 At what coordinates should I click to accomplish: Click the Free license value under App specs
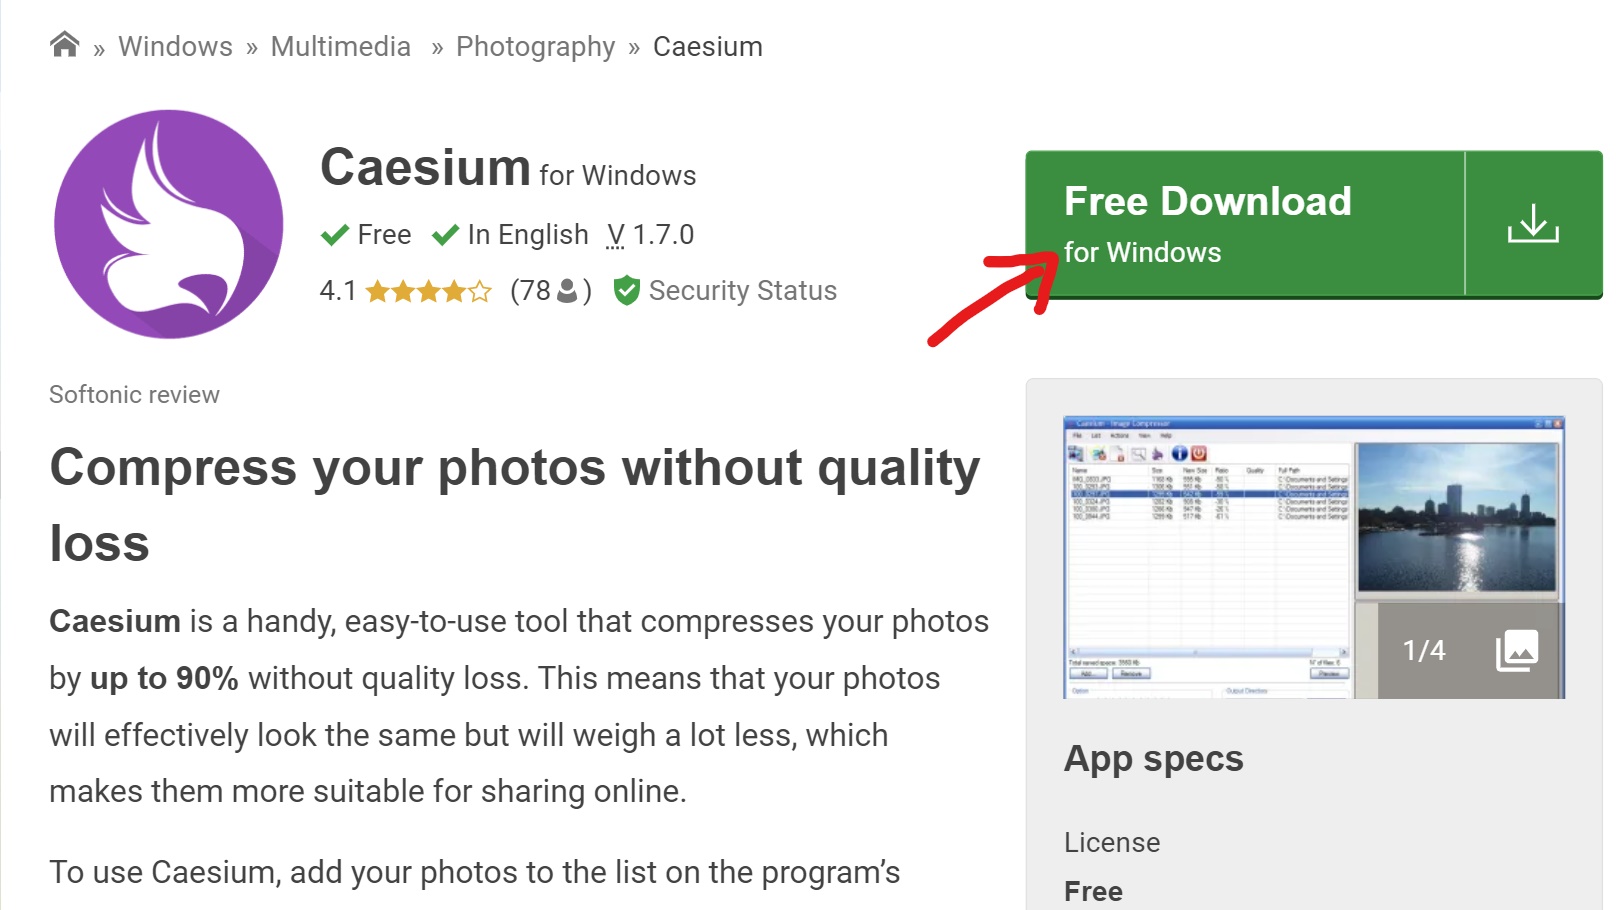tap(1092, 890)
